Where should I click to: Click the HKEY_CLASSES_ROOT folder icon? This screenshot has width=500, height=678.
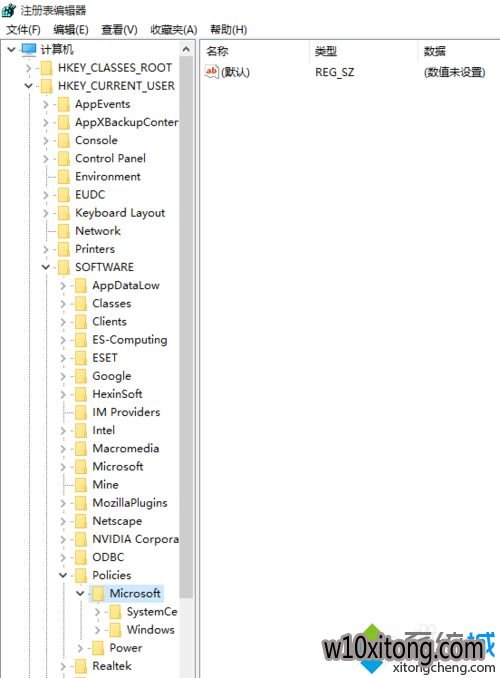46,68
